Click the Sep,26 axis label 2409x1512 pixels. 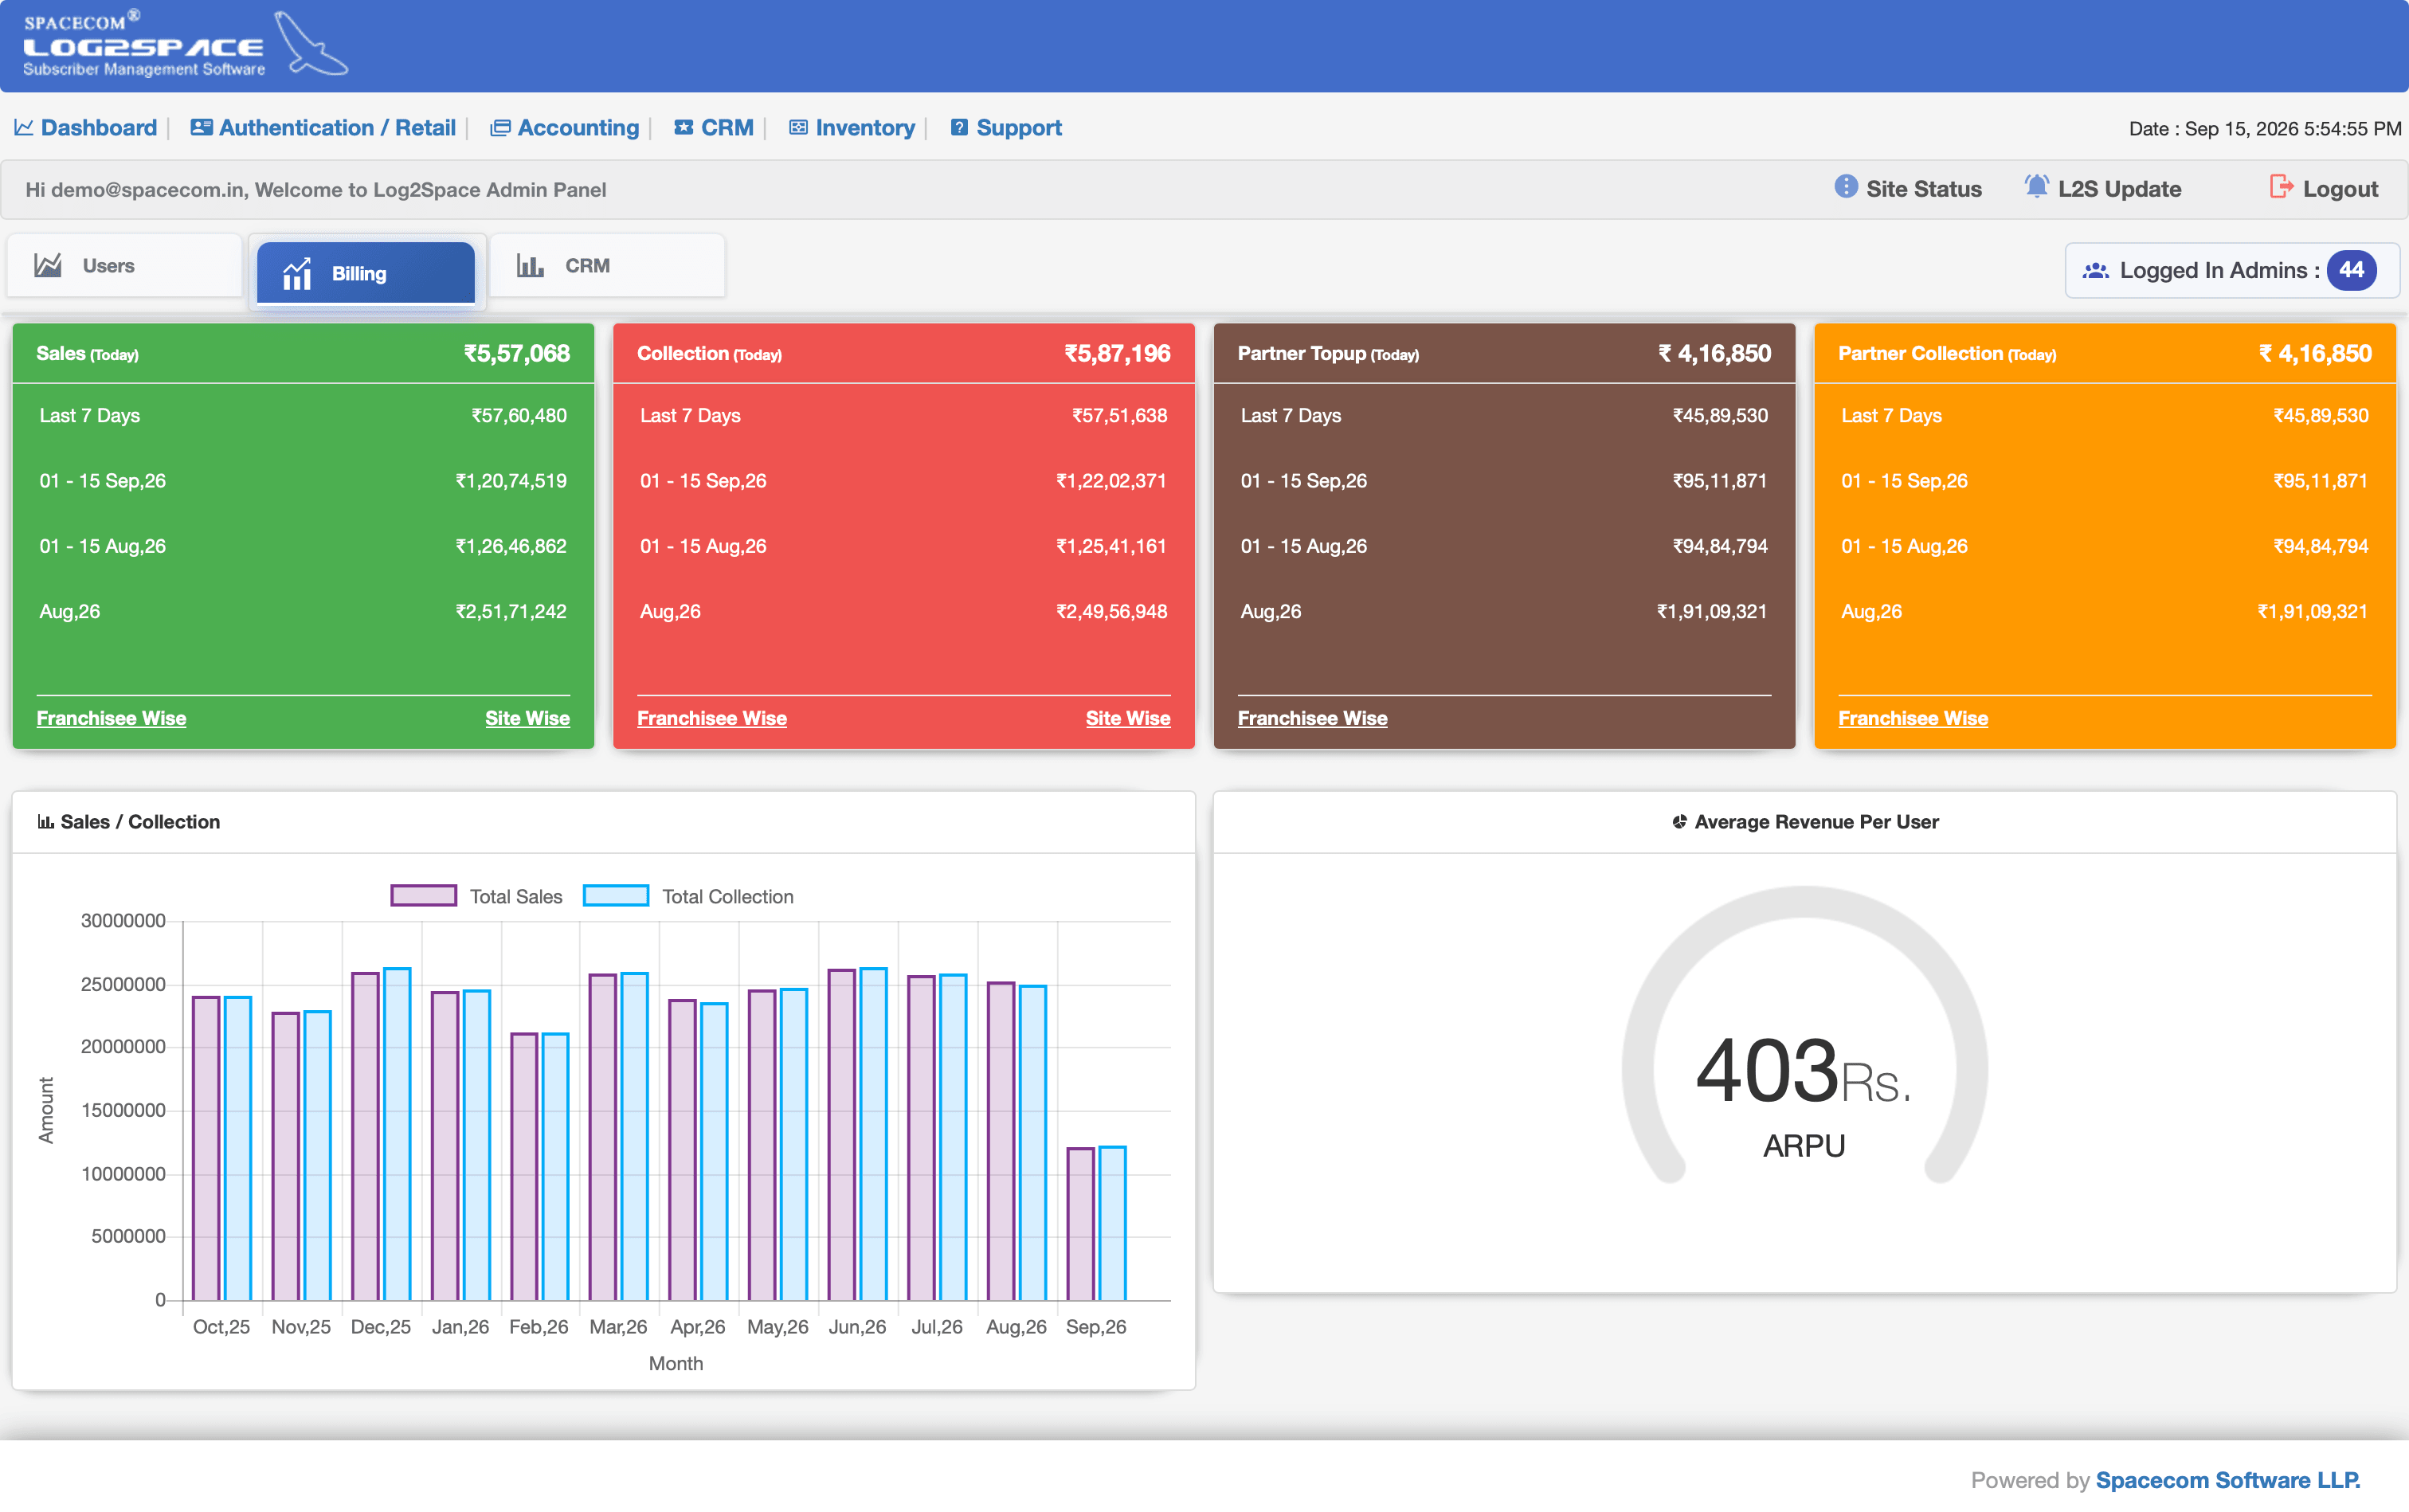pos(1096,1327)
